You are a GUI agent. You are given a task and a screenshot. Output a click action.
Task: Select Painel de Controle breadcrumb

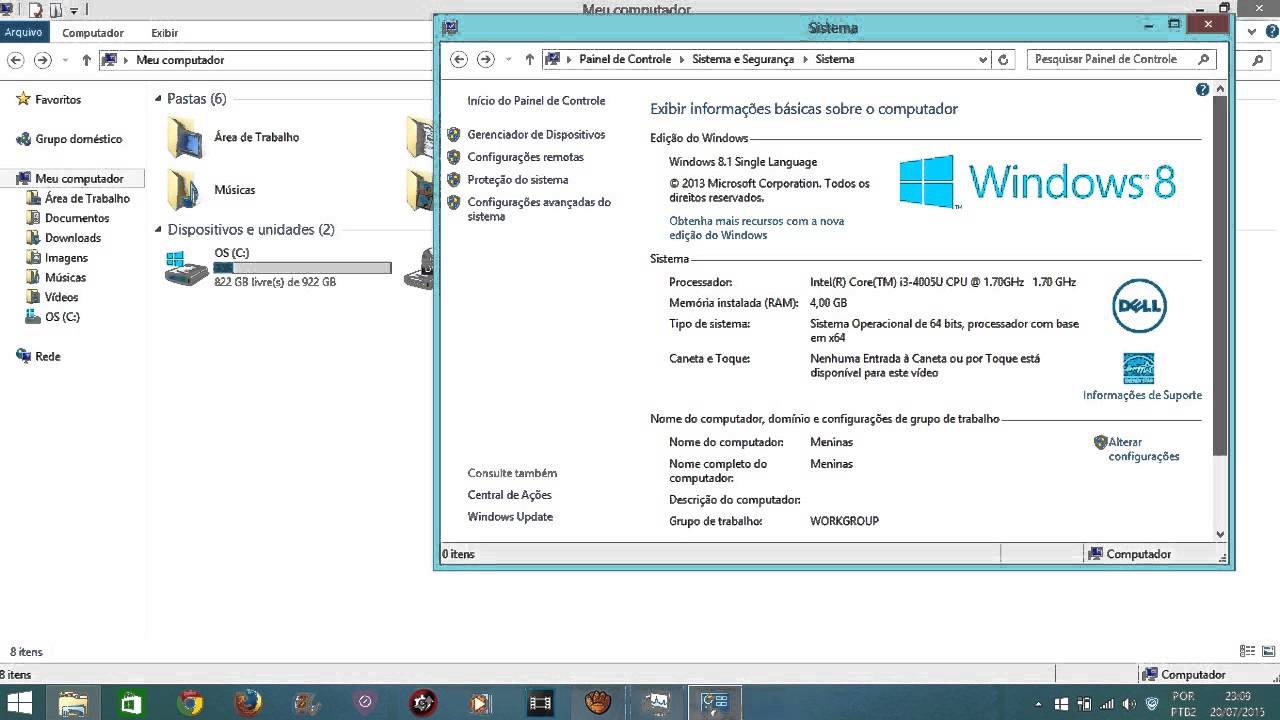coord(625,59)
